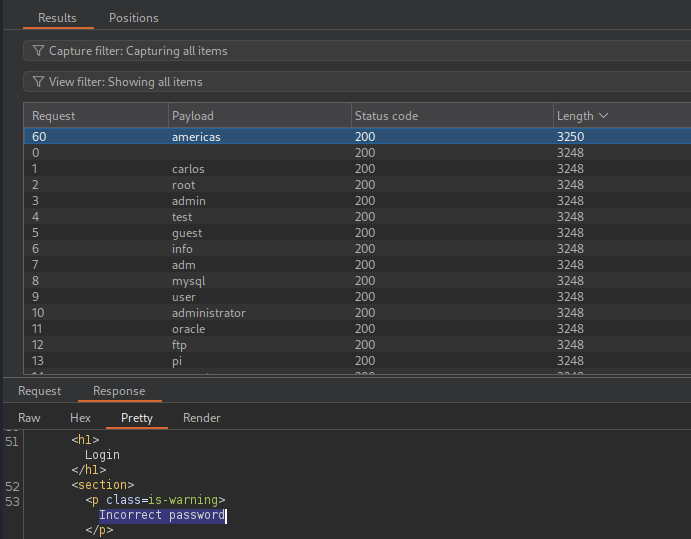Select the row with payload ftp
The height and width of the screenshot is (539, 691).
(x=357, y=345)
